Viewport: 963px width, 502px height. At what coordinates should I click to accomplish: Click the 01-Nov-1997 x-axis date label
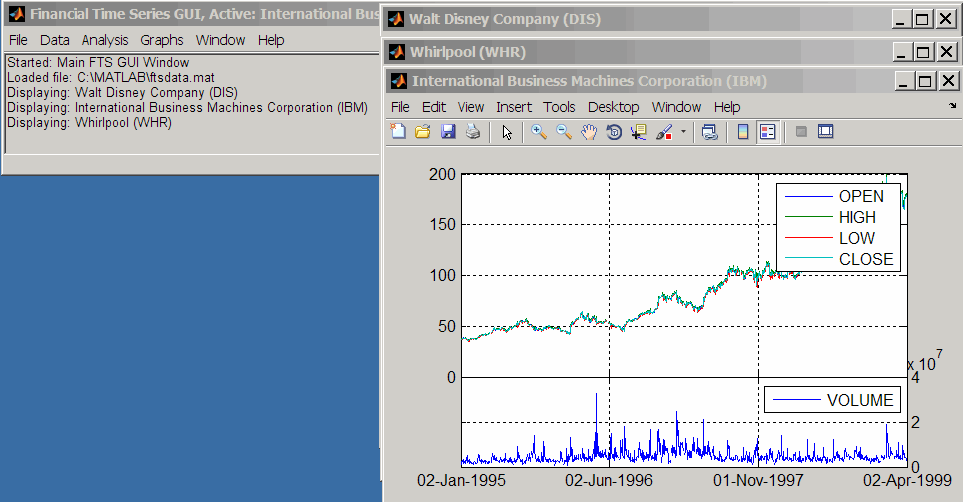tap(758, 480)
